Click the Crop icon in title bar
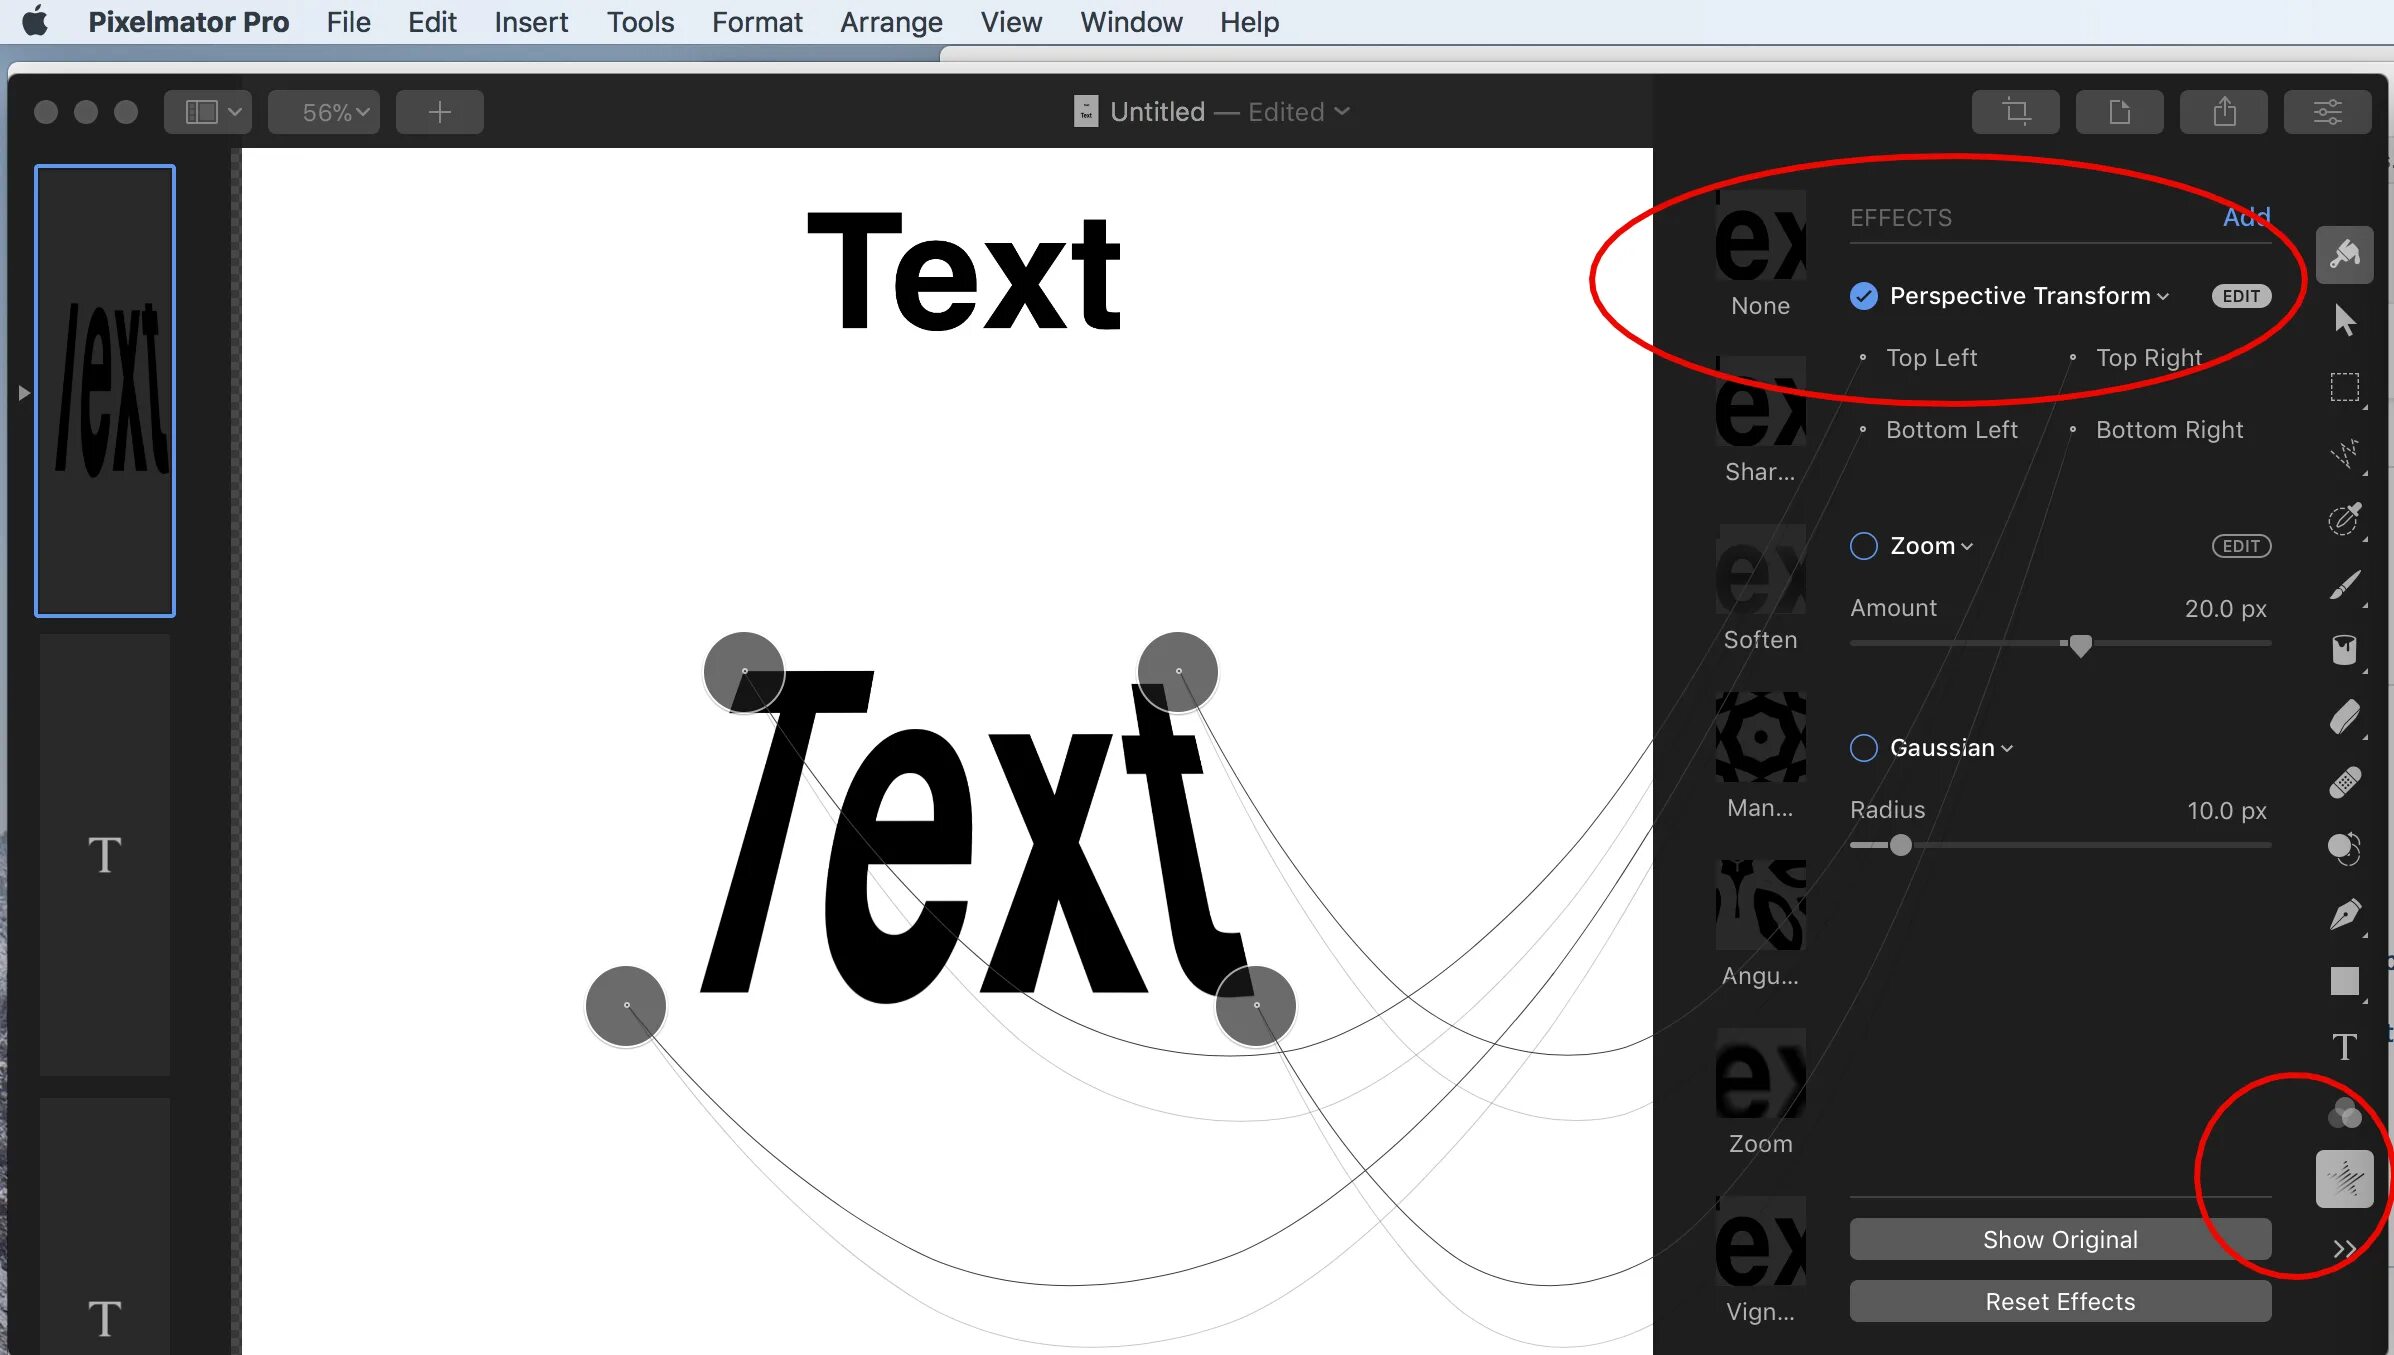The image size is (2394, 1355). coord(2015,112)
